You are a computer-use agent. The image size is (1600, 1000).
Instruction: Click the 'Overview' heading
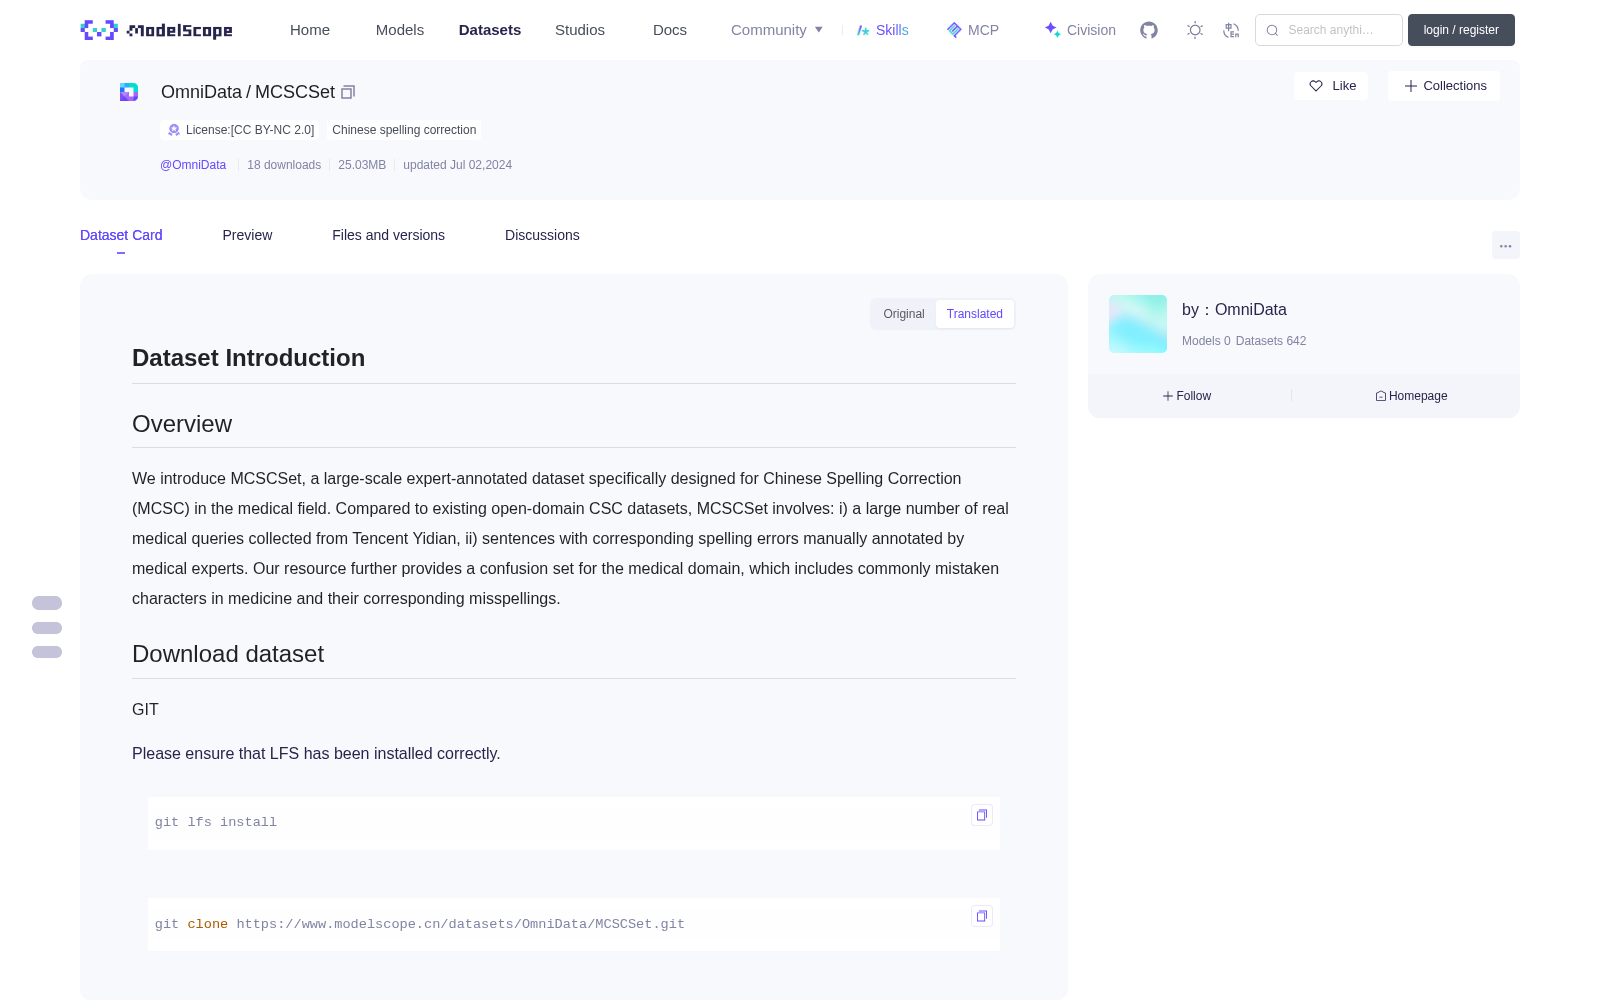coord(182,424)
